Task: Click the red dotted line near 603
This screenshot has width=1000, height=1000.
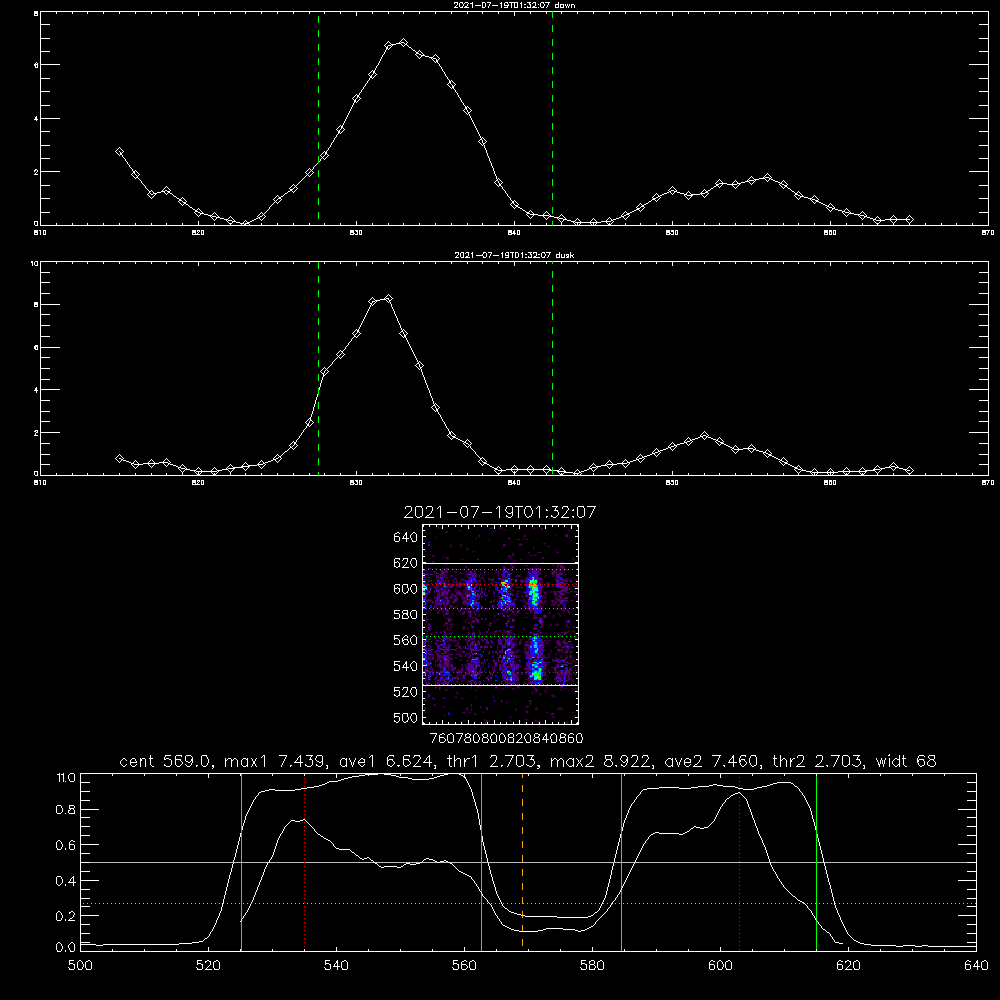Action: (739, 861)
